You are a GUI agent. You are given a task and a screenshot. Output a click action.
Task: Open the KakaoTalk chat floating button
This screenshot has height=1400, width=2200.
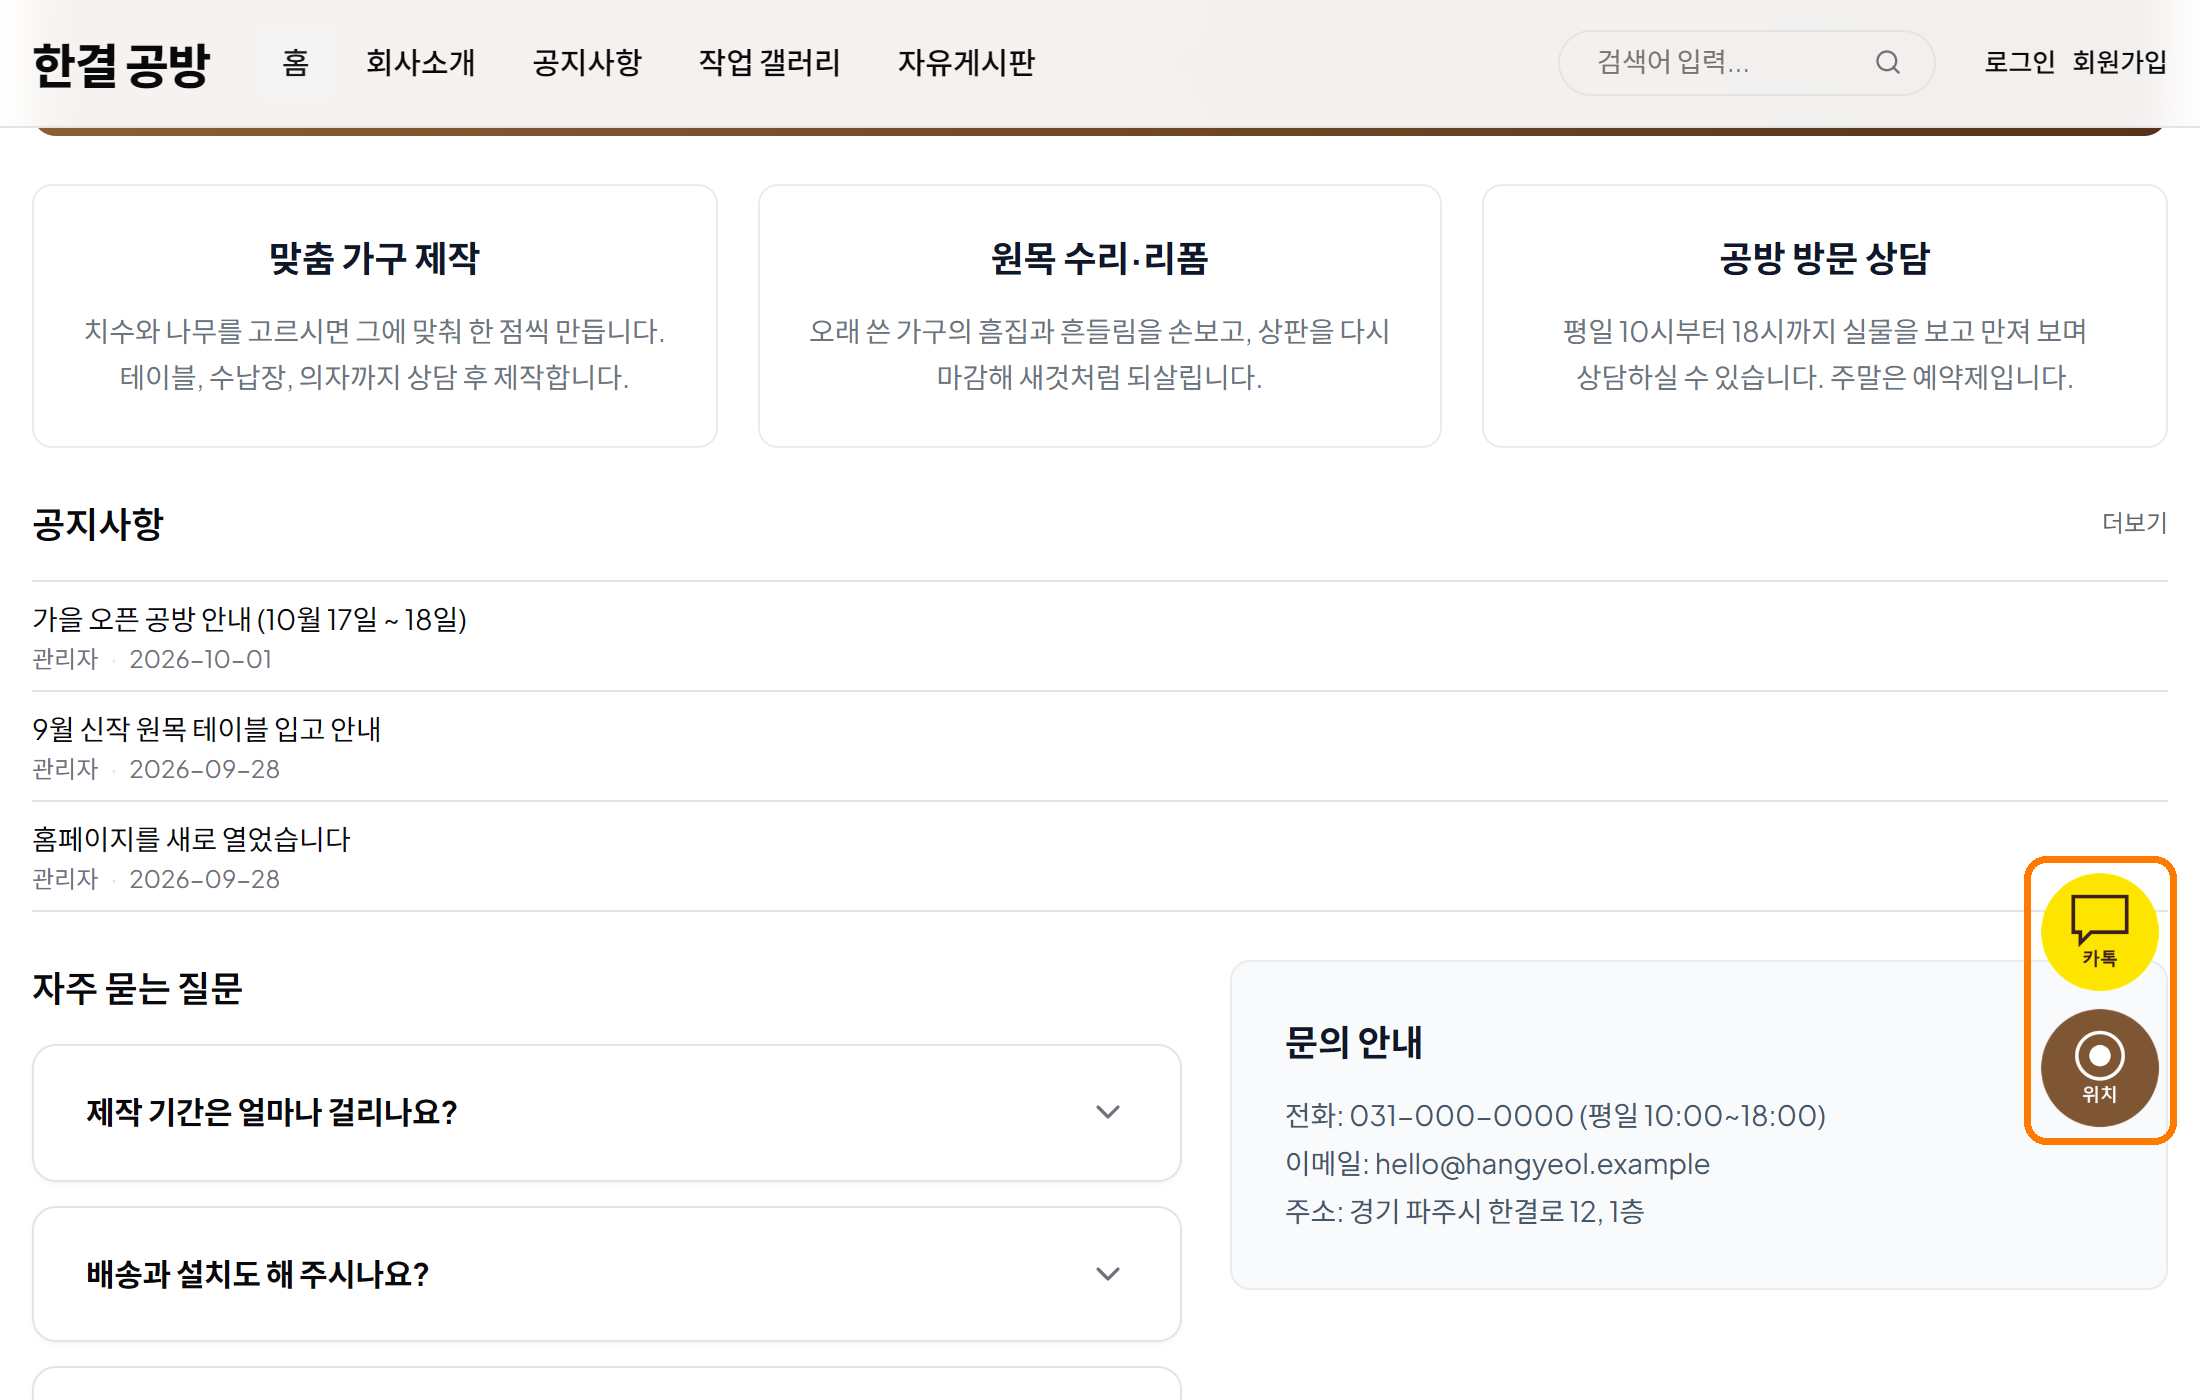coord(2099,932)
